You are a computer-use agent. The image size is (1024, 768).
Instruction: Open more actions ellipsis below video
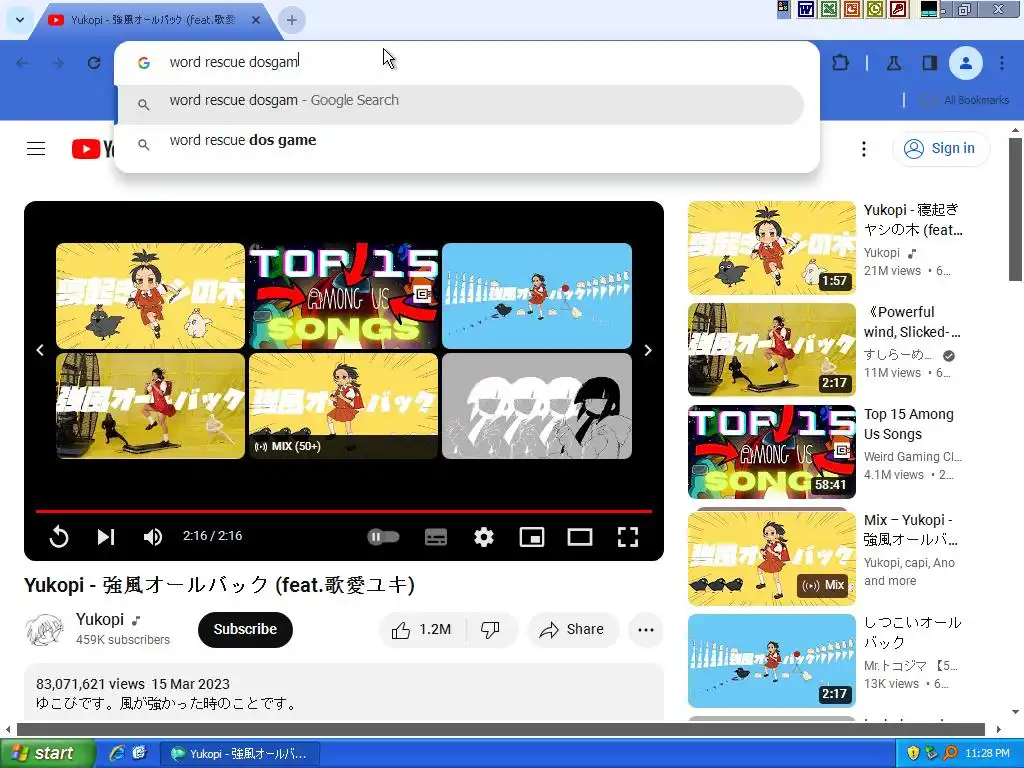coord(646,630)
